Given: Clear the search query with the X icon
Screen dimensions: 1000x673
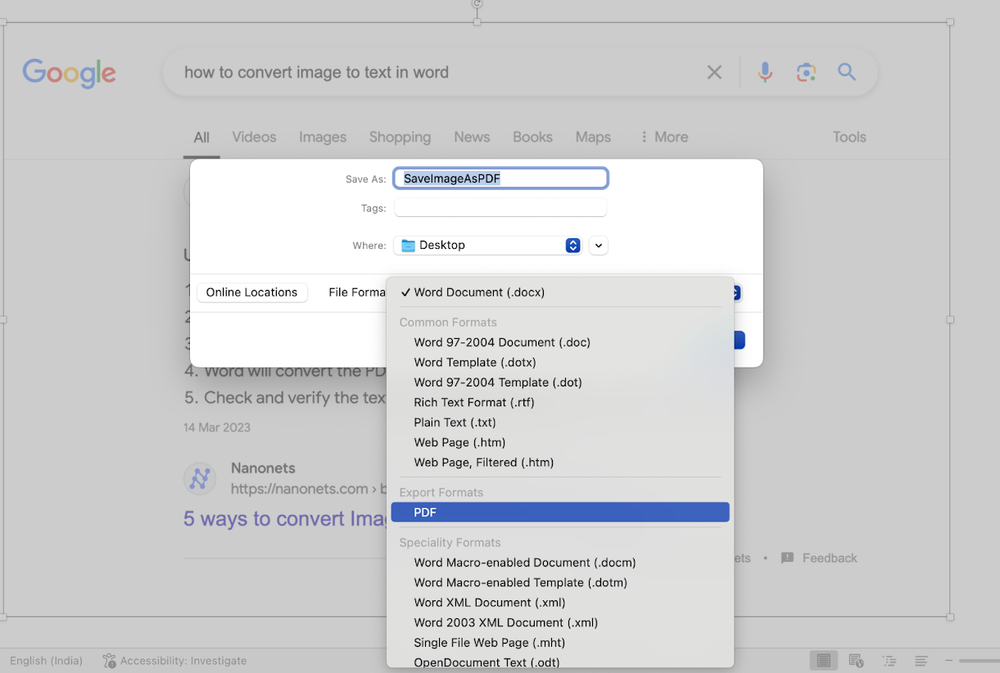Looking at the screenshot, I should click(714, 72).
